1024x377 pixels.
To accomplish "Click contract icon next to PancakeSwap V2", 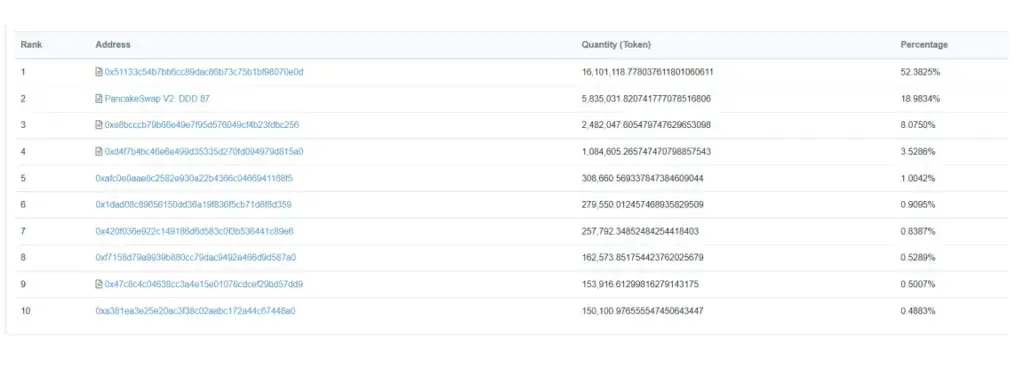I will coord(99,99).
